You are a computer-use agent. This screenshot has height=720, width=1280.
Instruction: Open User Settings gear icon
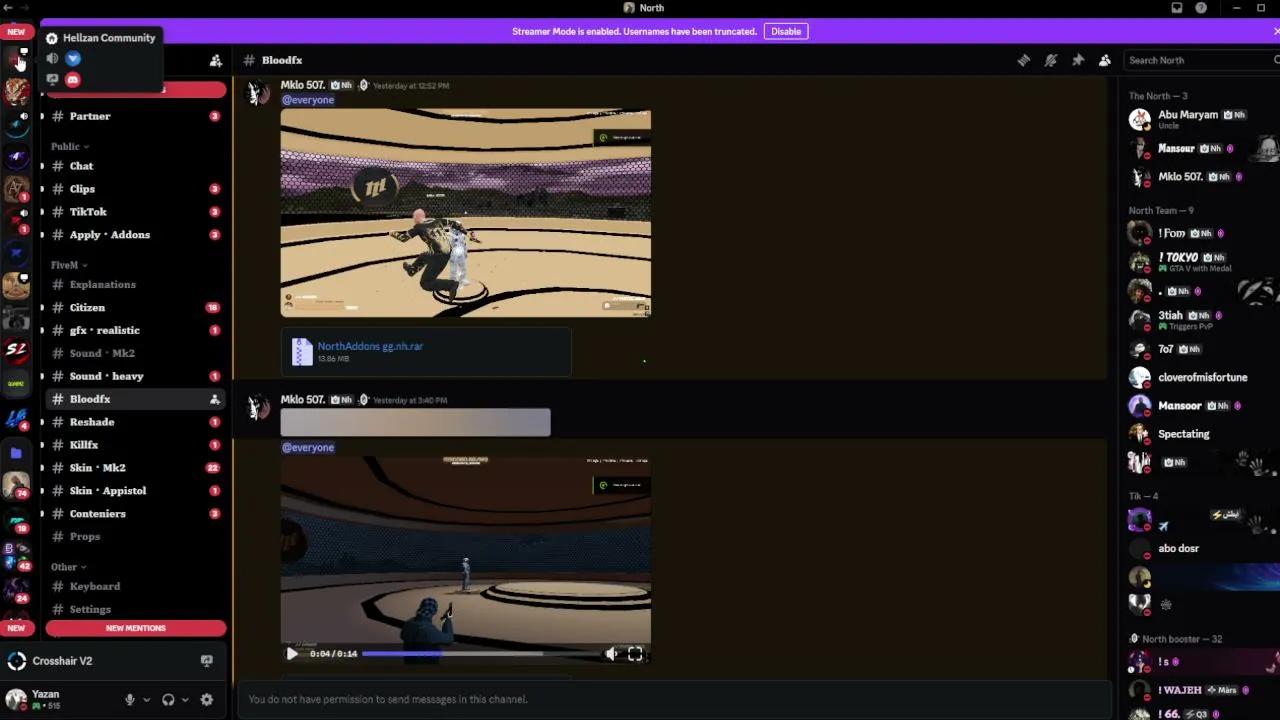pos(207,700)
